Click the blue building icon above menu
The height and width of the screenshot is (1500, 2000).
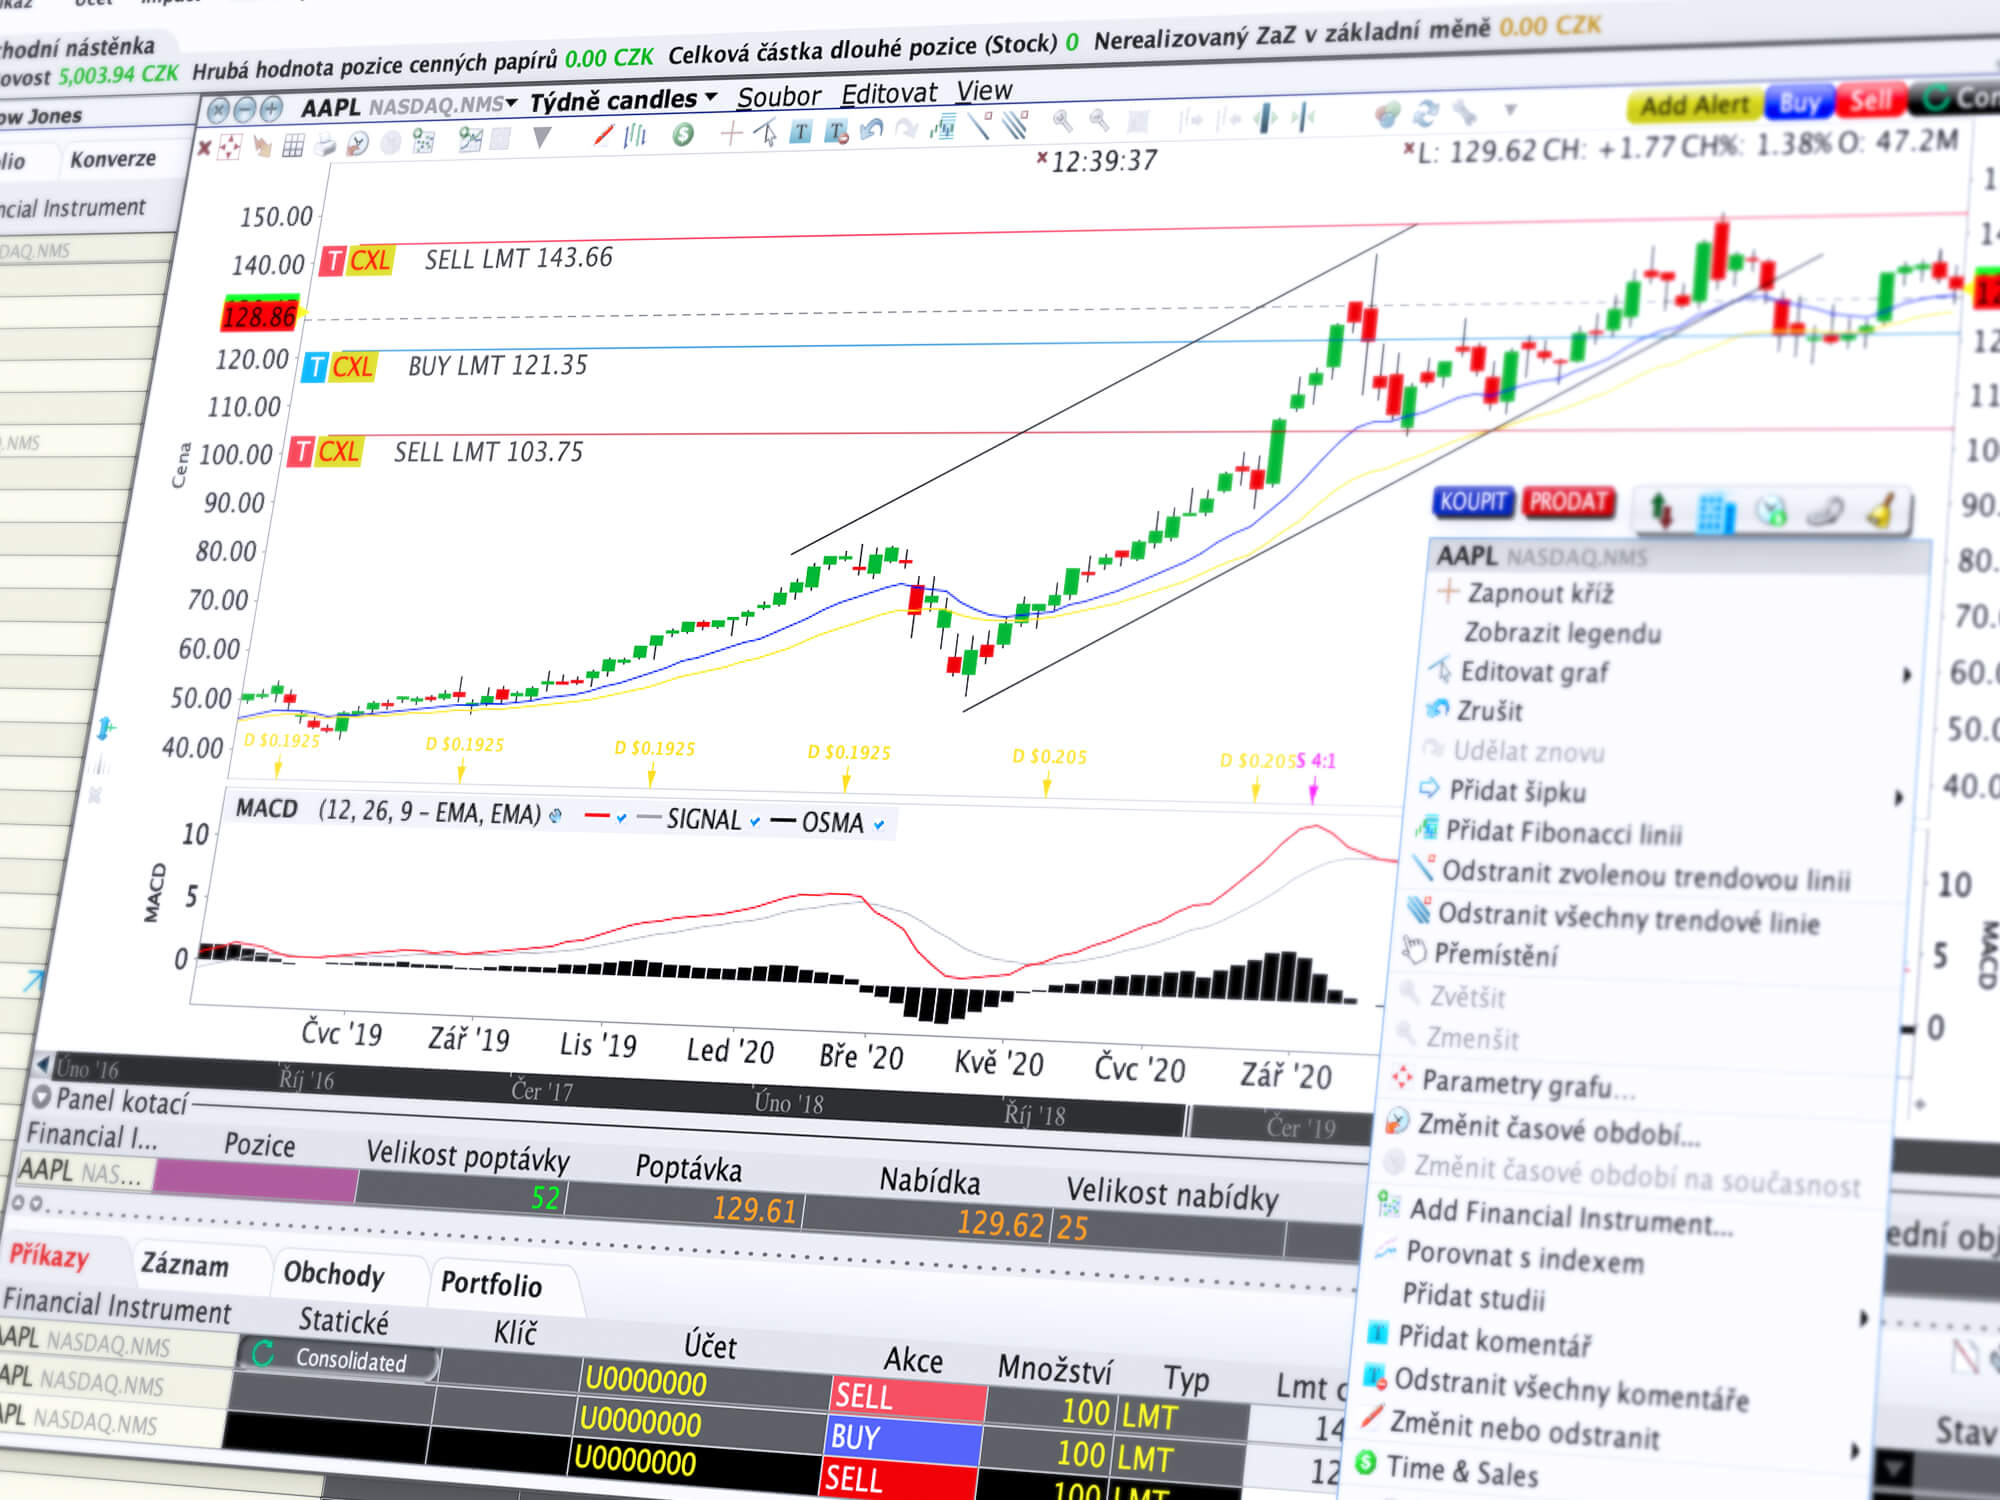(1716, 513)
